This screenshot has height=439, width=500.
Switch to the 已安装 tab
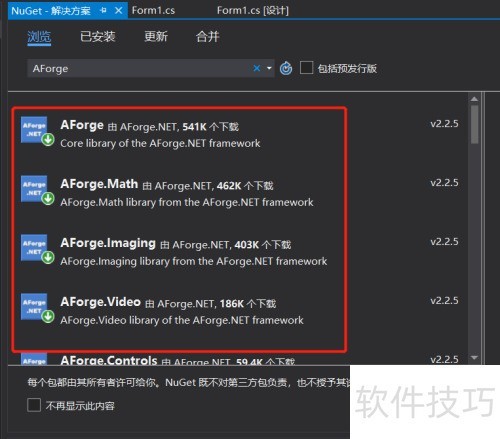coord(97,36)
